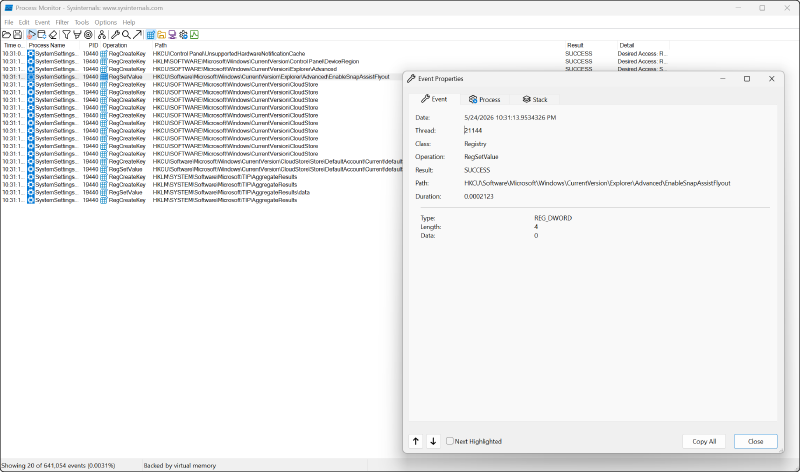Click the Date value field in Event Properties

click(510, 117)
